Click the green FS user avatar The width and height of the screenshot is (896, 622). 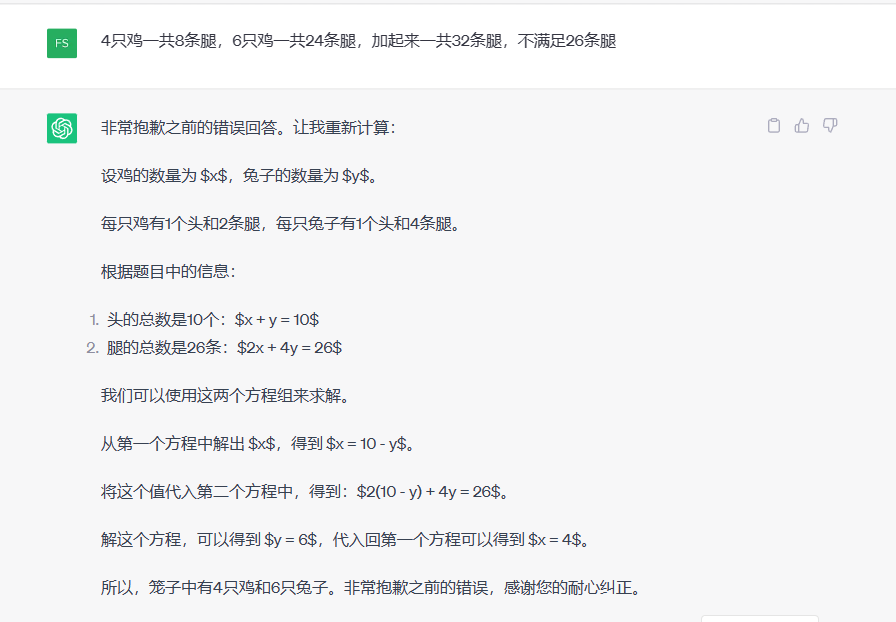pyautogui.click(x=62, y=43)
